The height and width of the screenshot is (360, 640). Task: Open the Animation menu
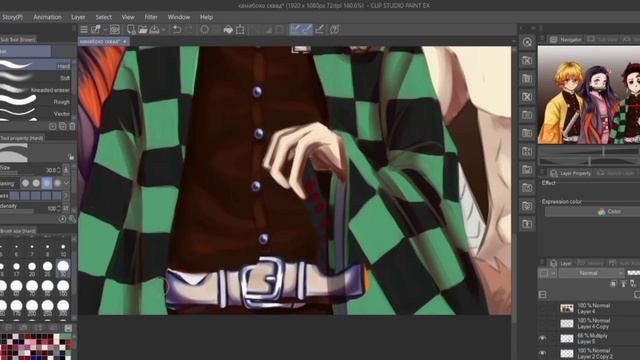[x=47, y=17]
